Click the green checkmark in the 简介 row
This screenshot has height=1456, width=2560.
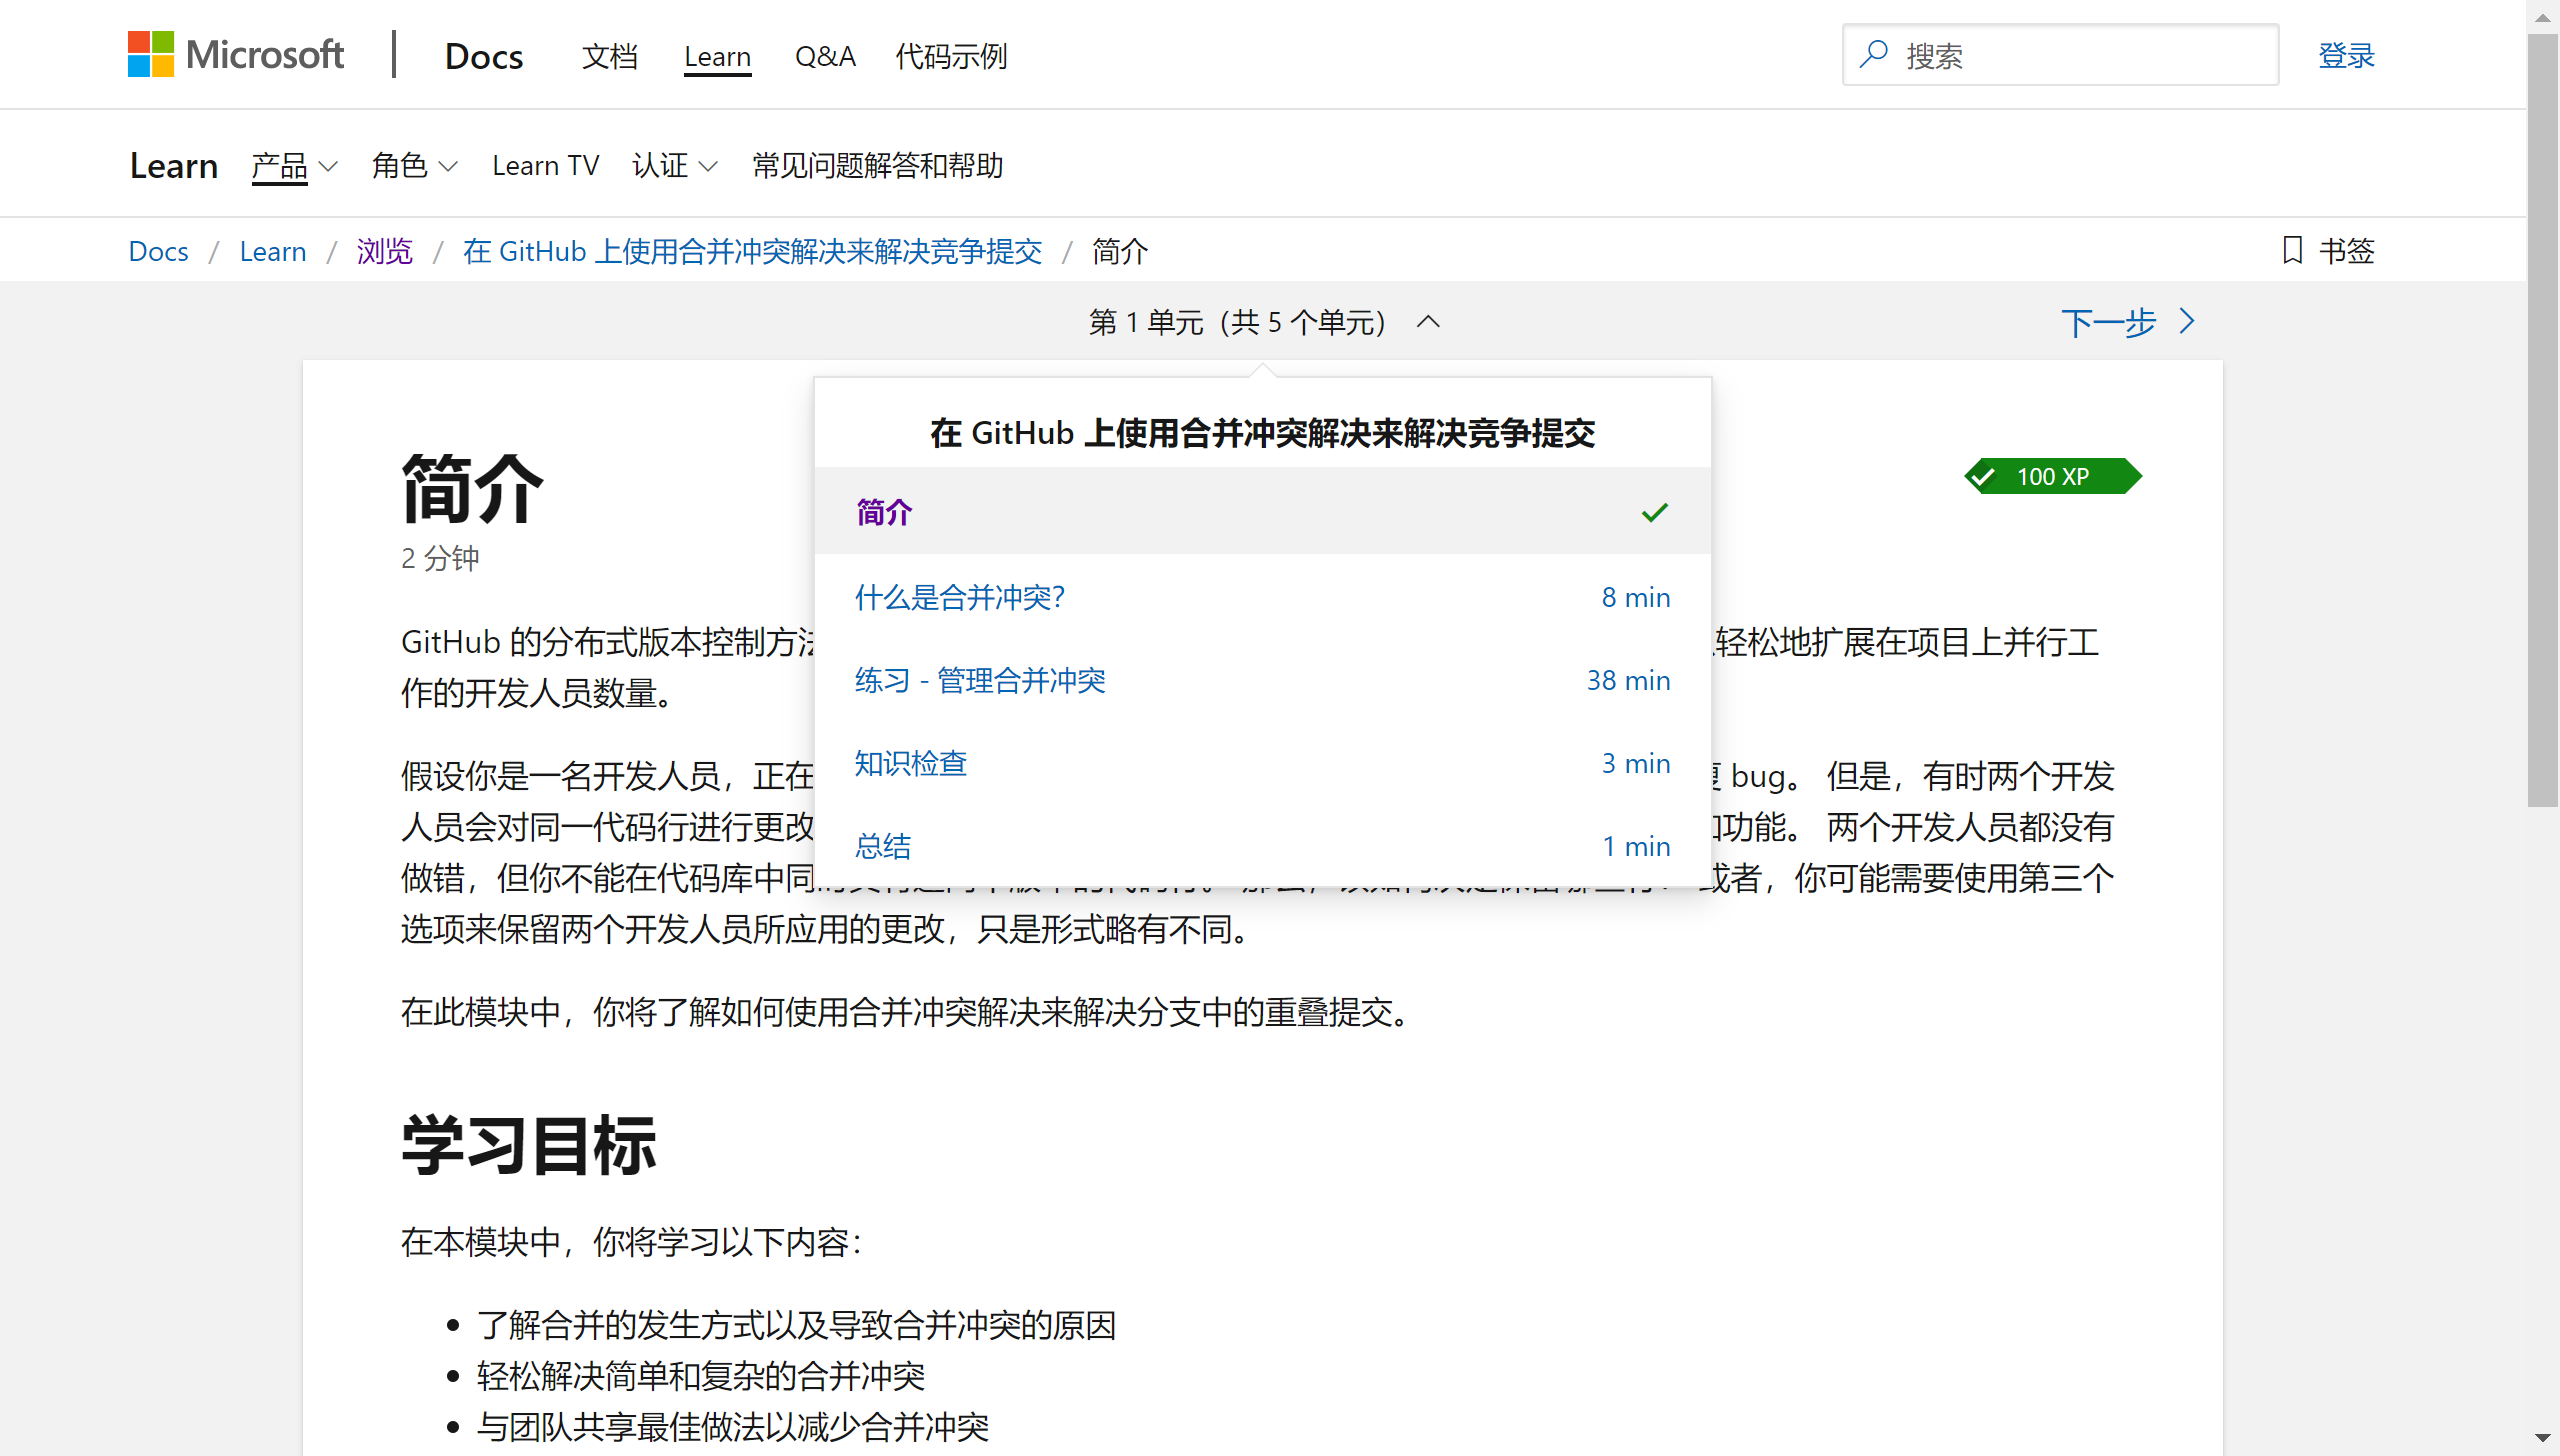[1655, 512]
